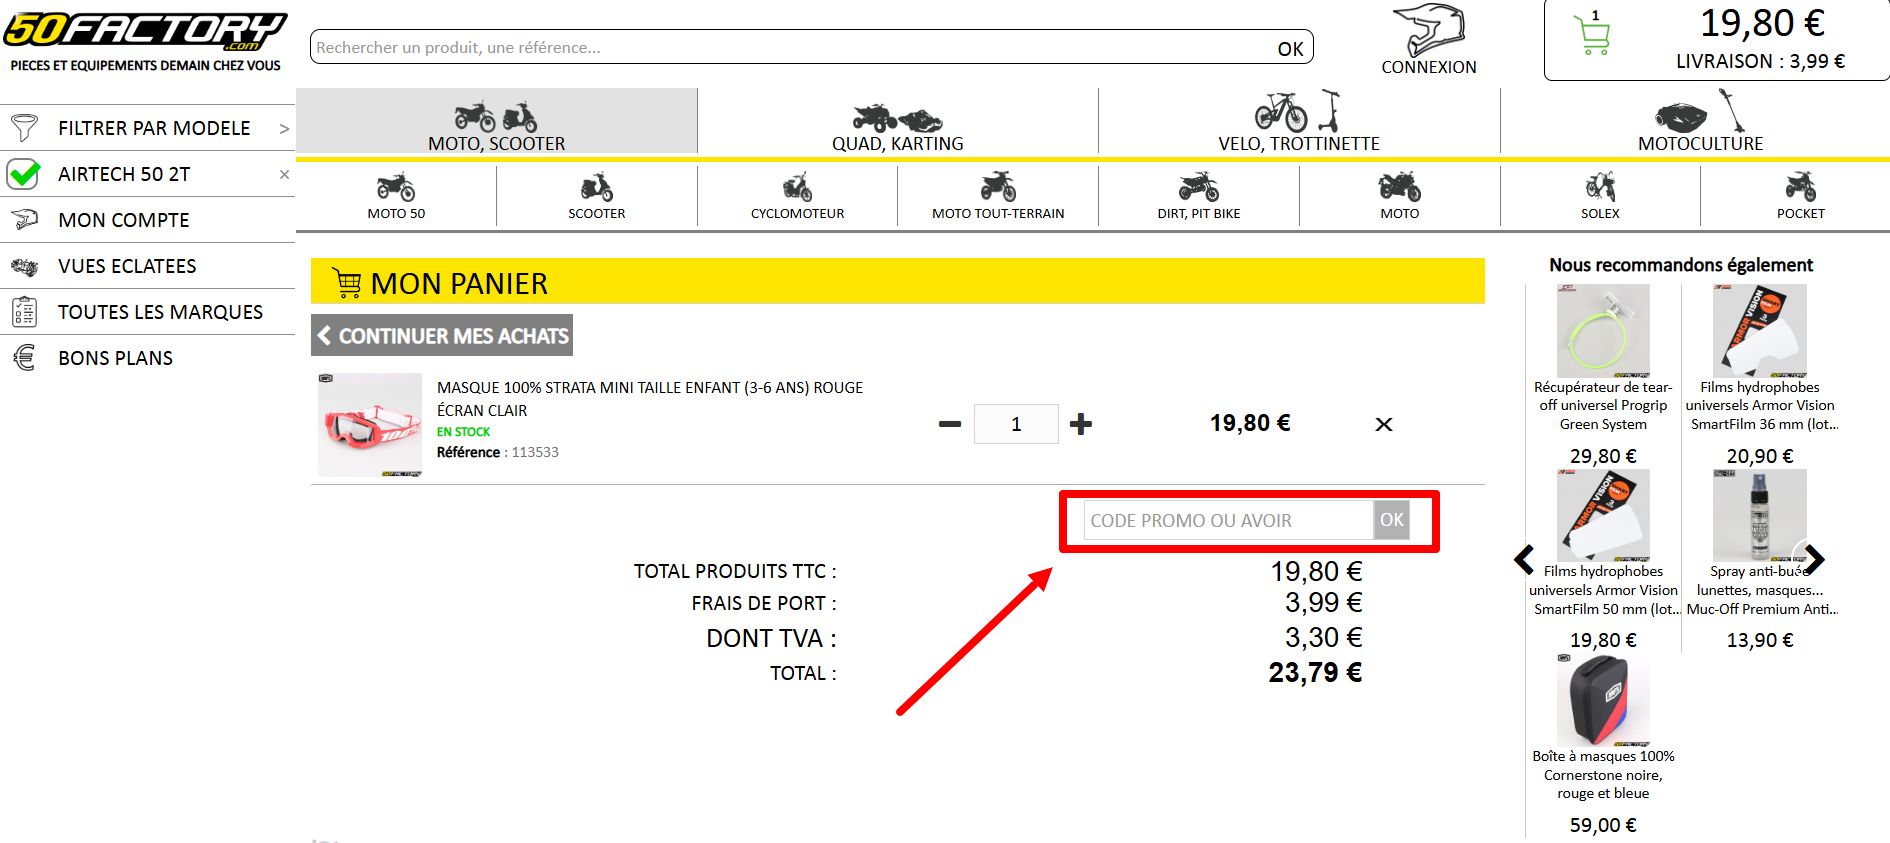Remove the Airtech 50 2T filter

pyautogui.click(x=284, y=174)
